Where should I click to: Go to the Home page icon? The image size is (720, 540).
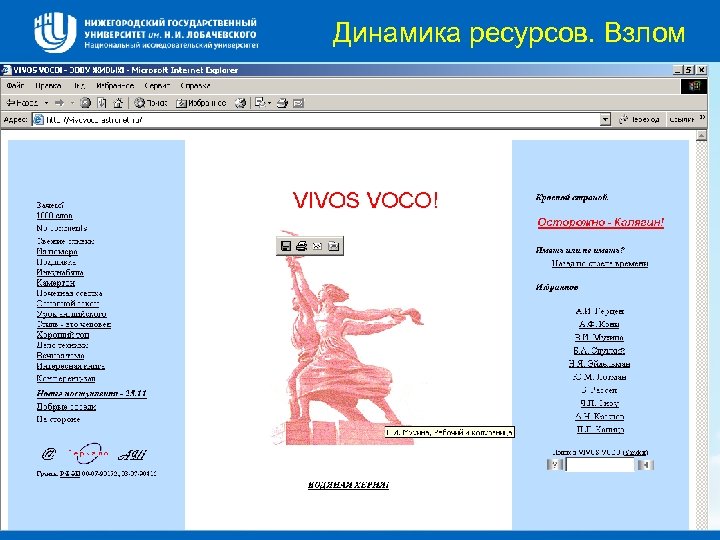click(118, 103)
